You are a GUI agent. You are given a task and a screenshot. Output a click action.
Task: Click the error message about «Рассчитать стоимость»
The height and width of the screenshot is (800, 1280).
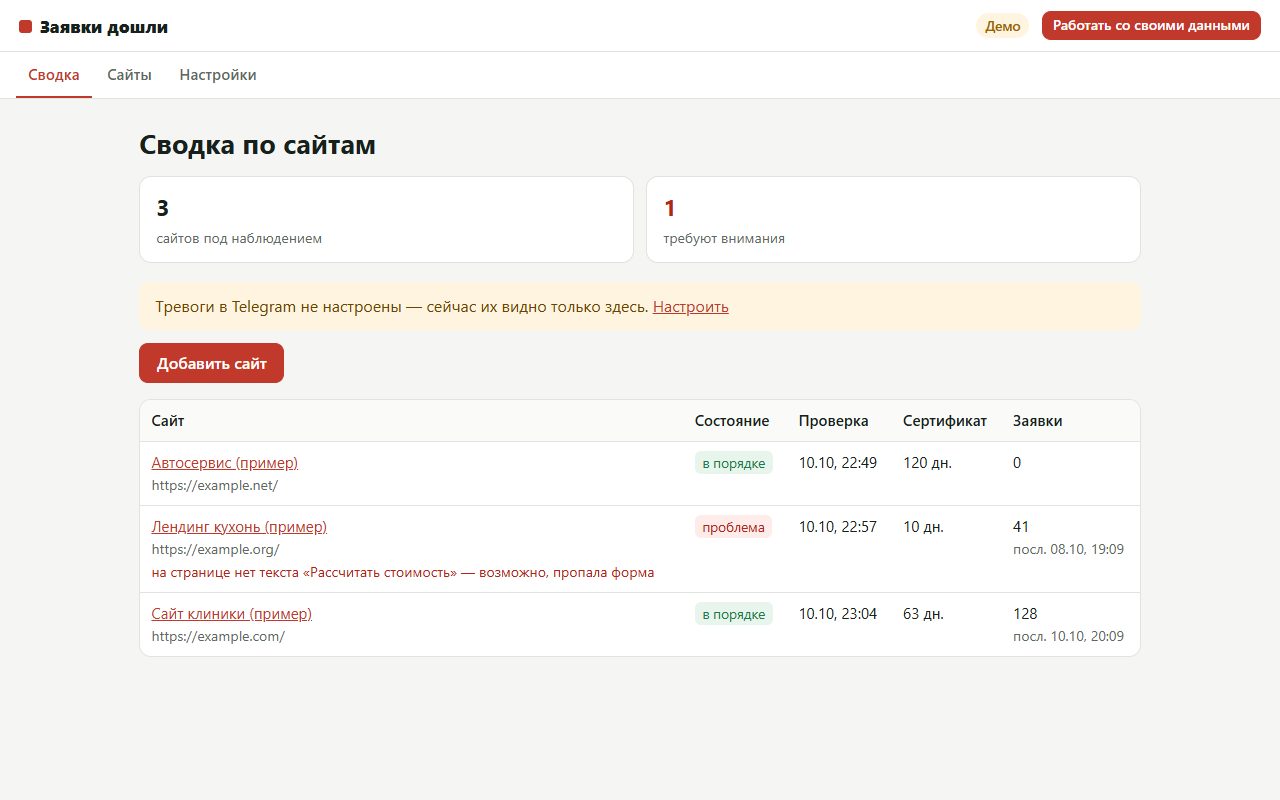click(403, 573)
